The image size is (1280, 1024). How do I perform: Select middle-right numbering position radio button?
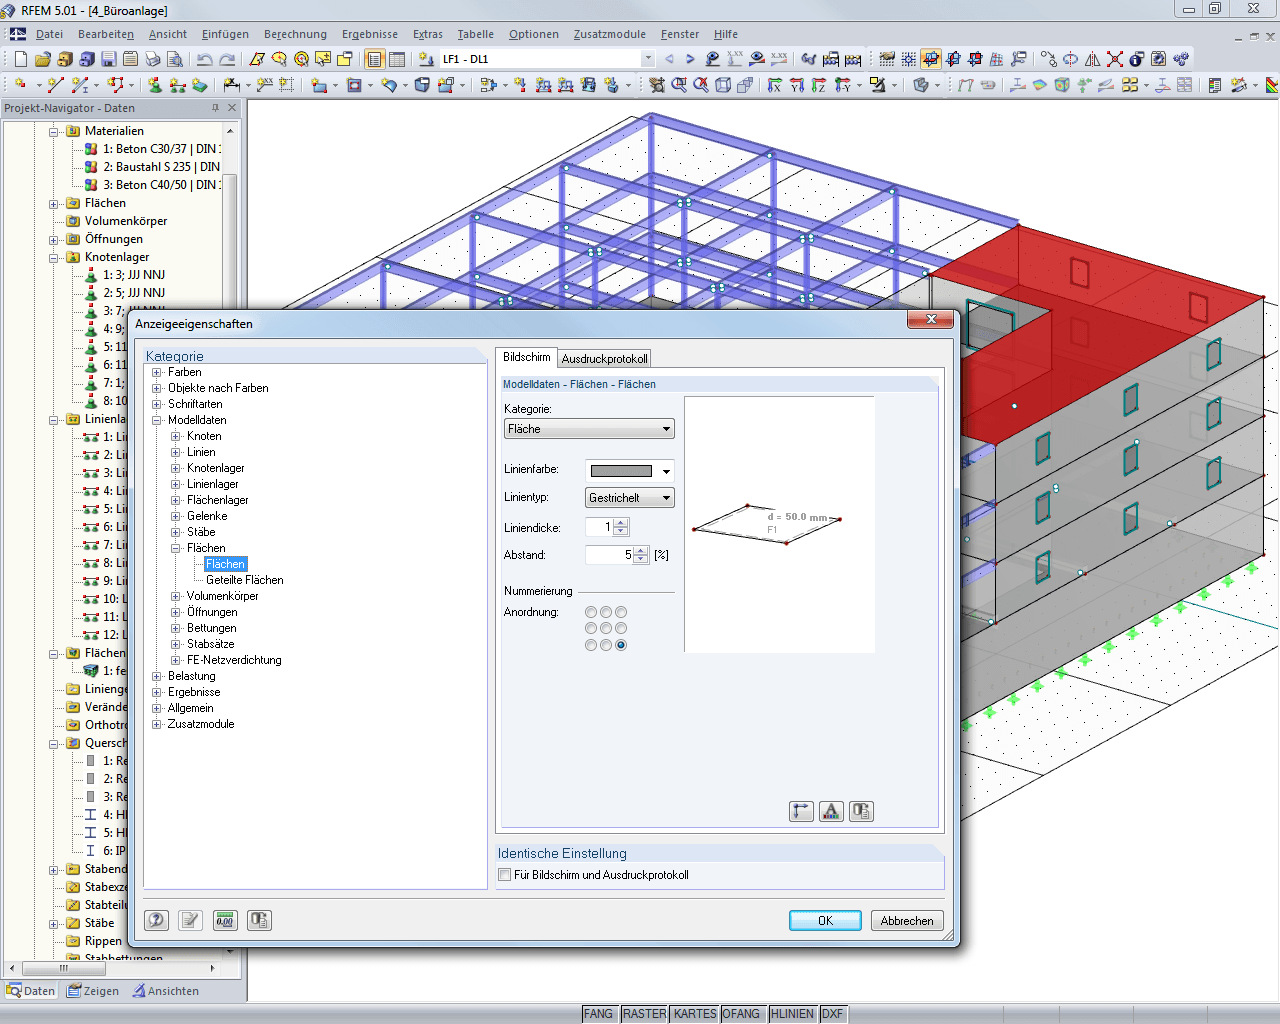click(621, 628)
